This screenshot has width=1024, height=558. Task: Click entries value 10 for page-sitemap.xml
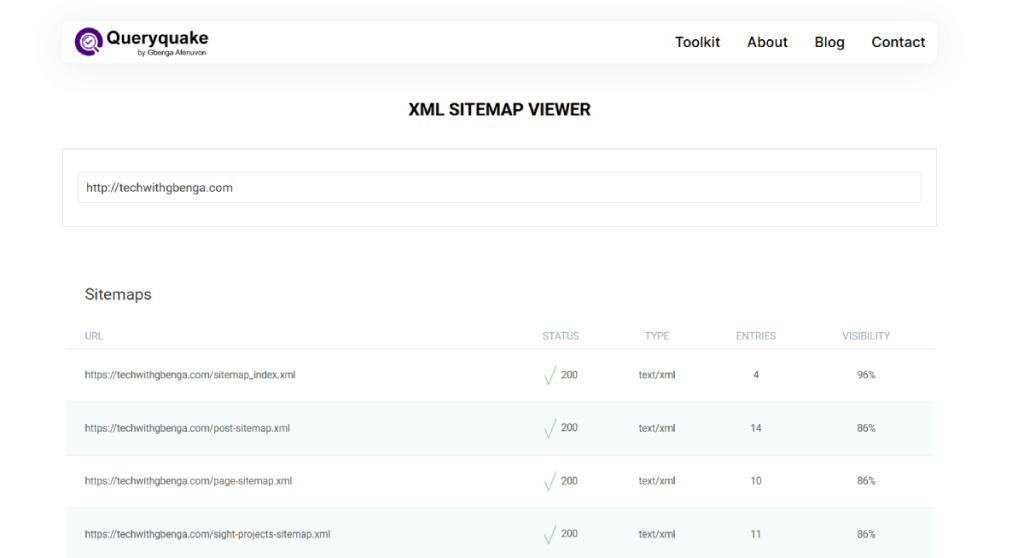coord(756,481)
